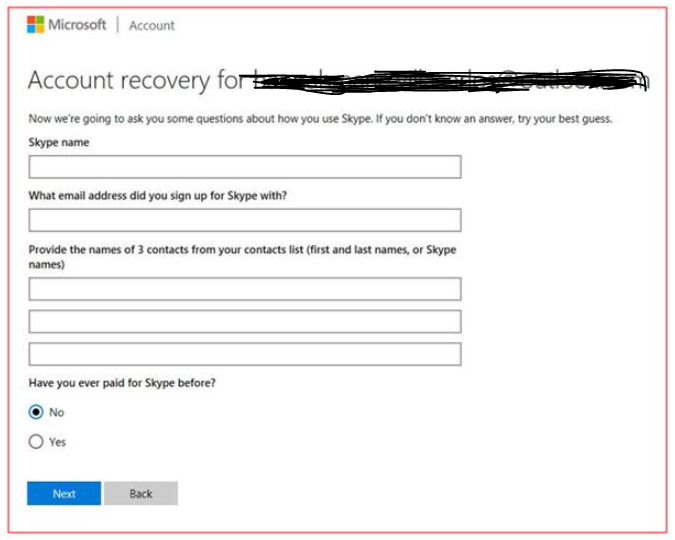Click the gray Back button
675x540 pixels.
point(141,493)
